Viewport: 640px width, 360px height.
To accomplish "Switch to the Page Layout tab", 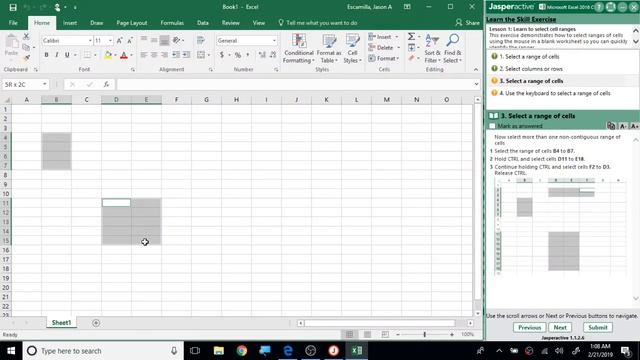I will [x=131, y=23].
